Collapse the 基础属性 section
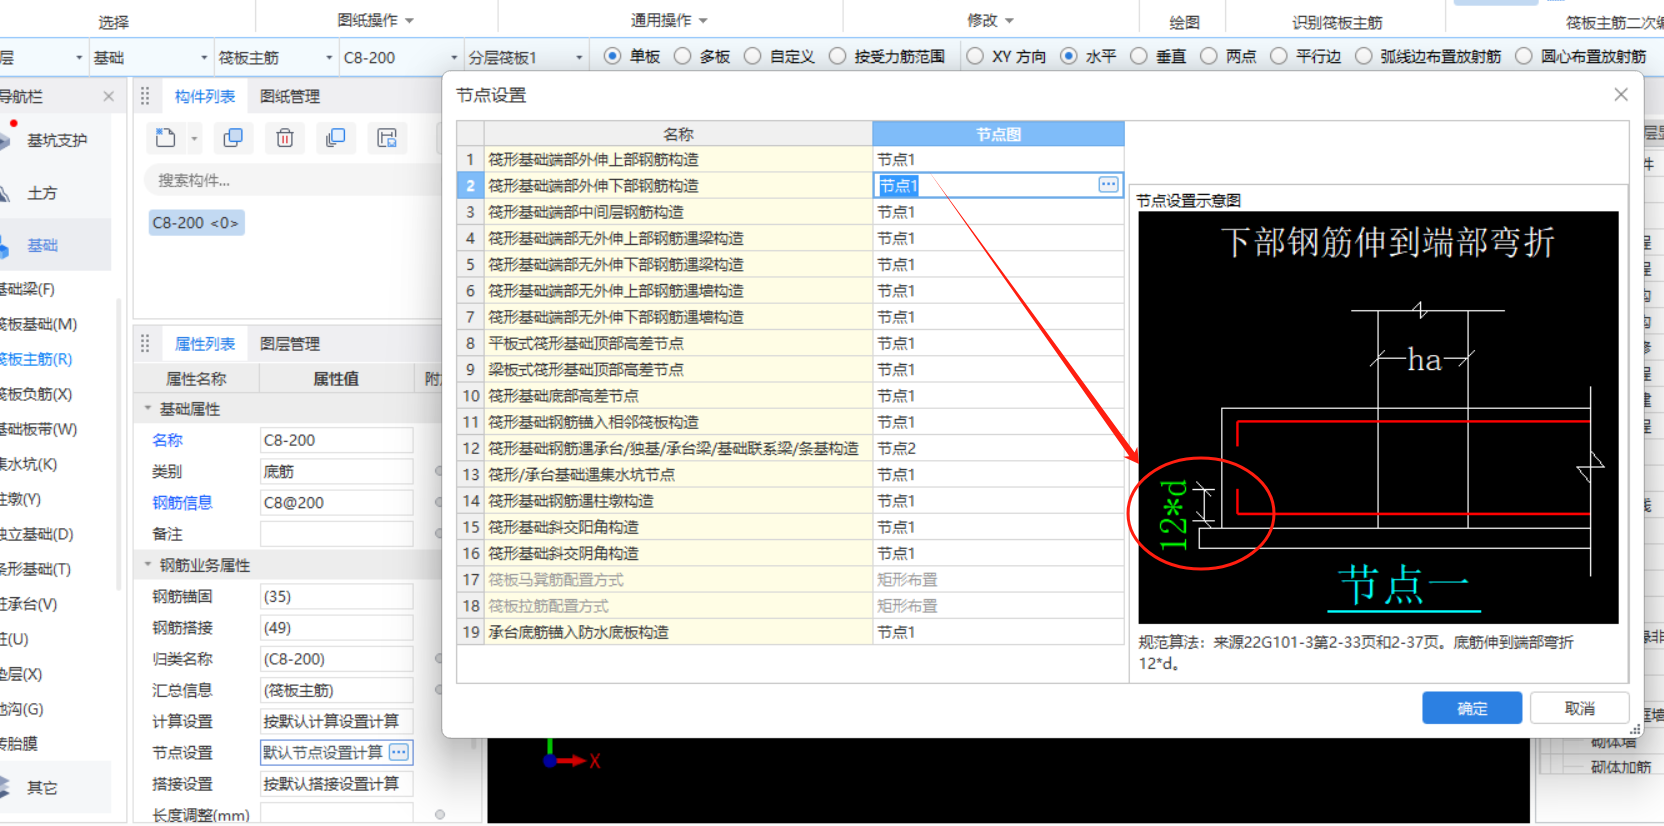 [x=148, y=408]
